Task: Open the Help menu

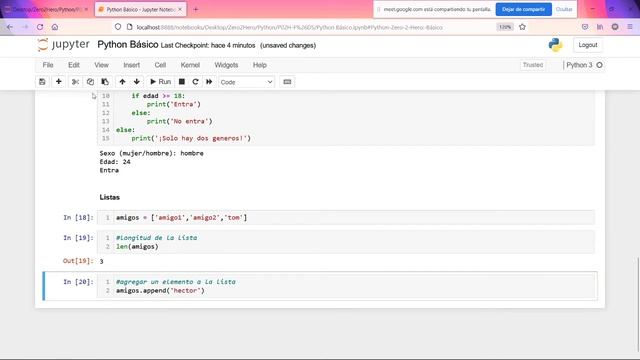Action: point(260,65)
